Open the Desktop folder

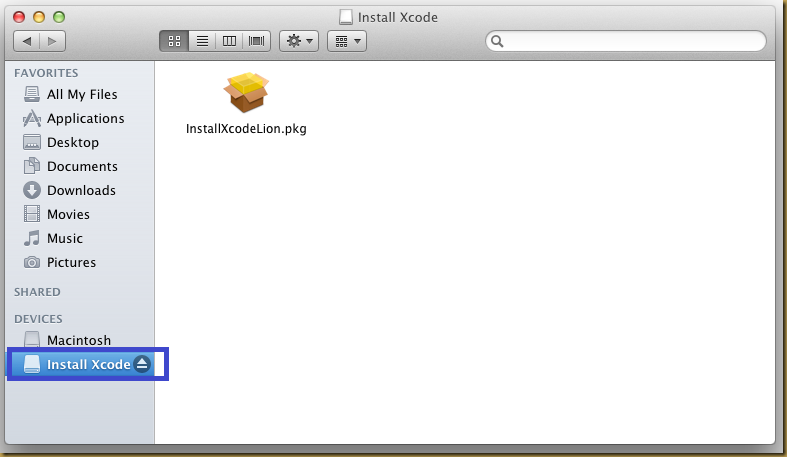(73, 142)
